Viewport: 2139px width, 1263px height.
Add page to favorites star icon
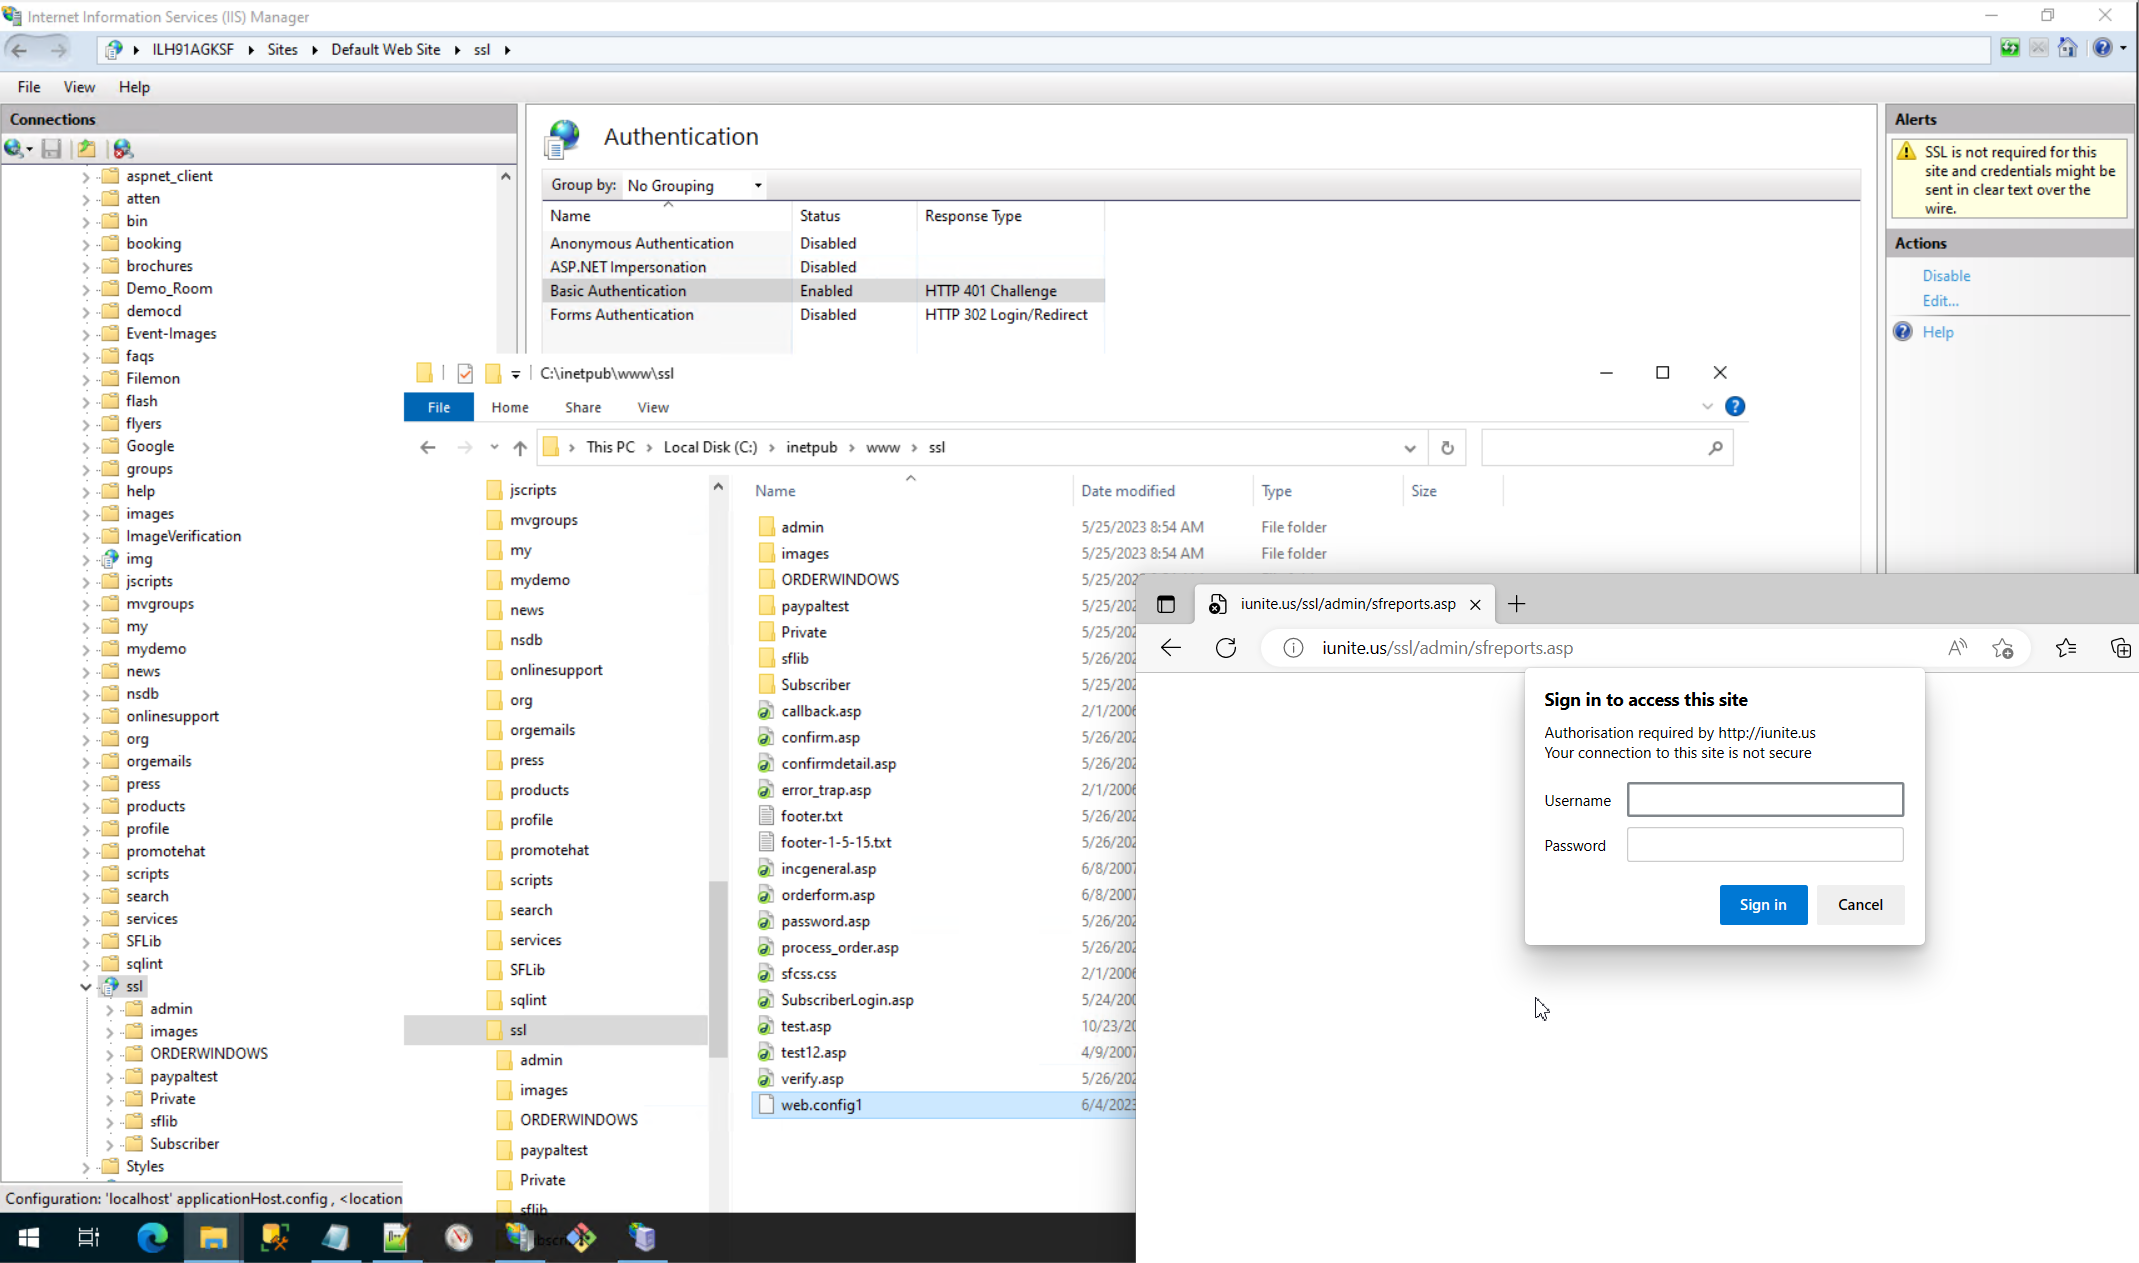2002,648
